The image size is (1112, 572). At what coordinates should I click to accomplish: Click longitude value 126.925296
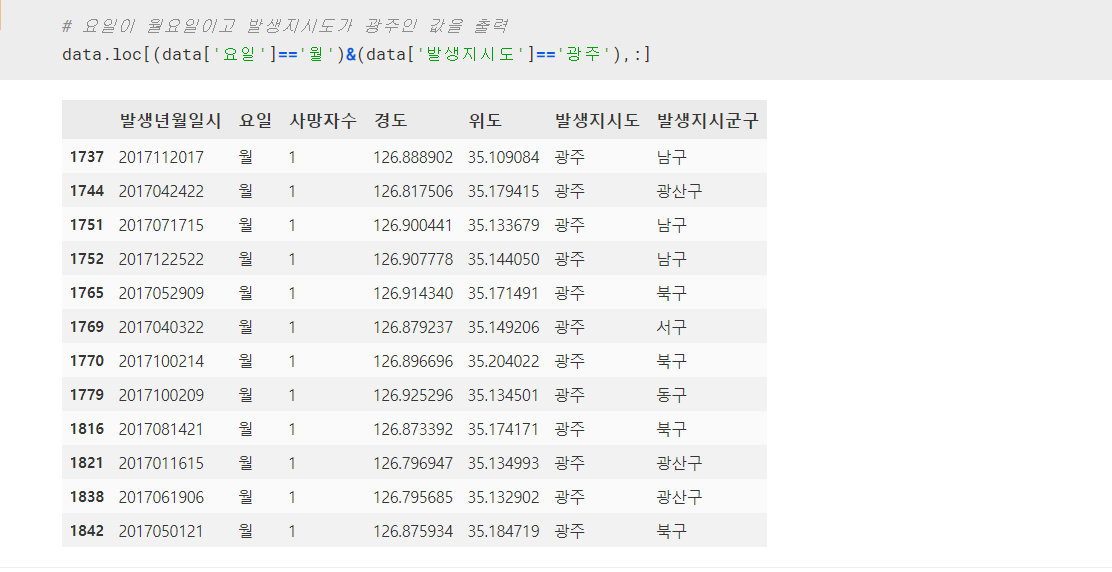coord(413,396)
